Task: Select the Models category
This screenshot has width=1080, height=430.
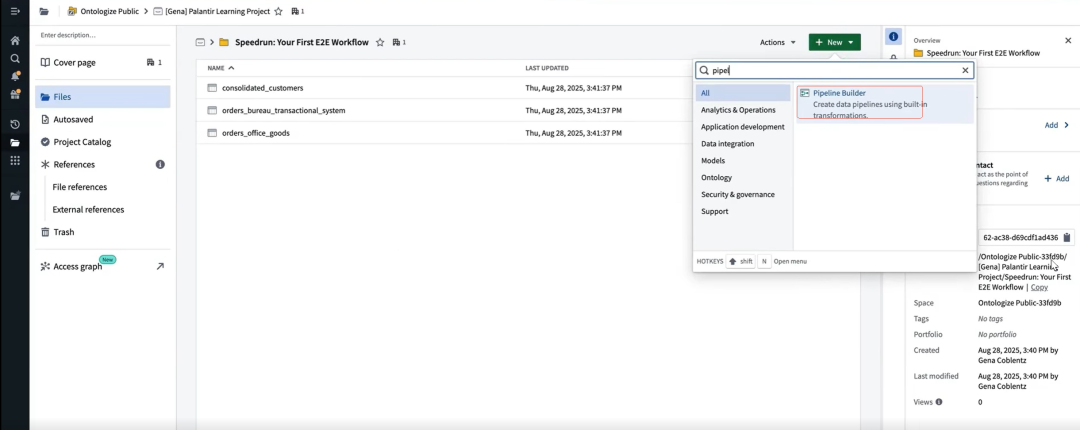Action: pyautogui.click(x=743, y=161)
